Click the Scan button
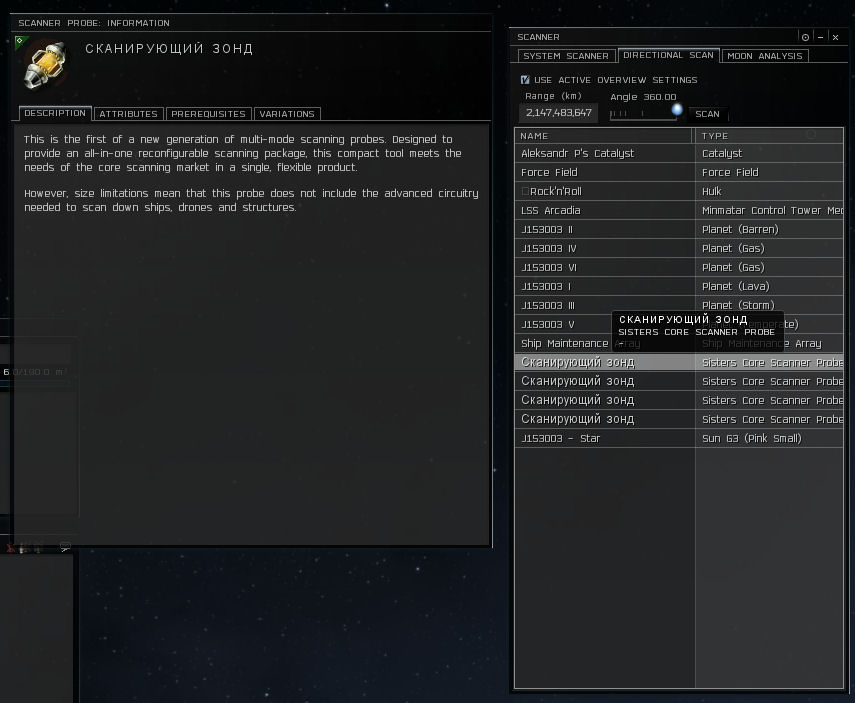855x703 pixels. pos(707,113)
